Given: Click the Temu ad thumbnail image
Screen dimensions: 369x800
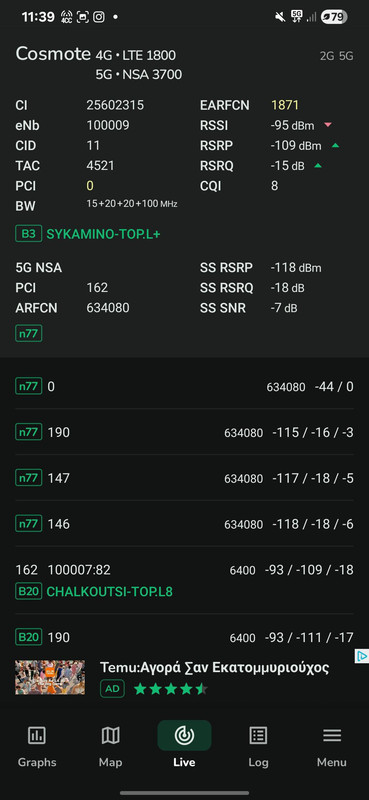Looking at the screenshot, I should pyautogui.click(x=50, y=678).
